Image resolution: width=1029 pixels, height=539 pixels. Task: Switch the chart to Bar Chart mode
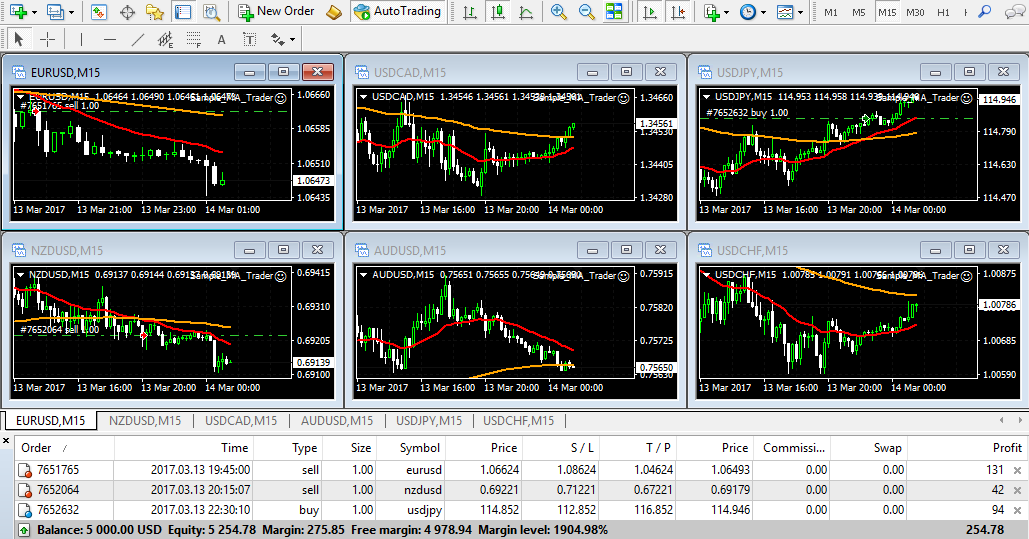pyautogui.click(x=470, y=12)
